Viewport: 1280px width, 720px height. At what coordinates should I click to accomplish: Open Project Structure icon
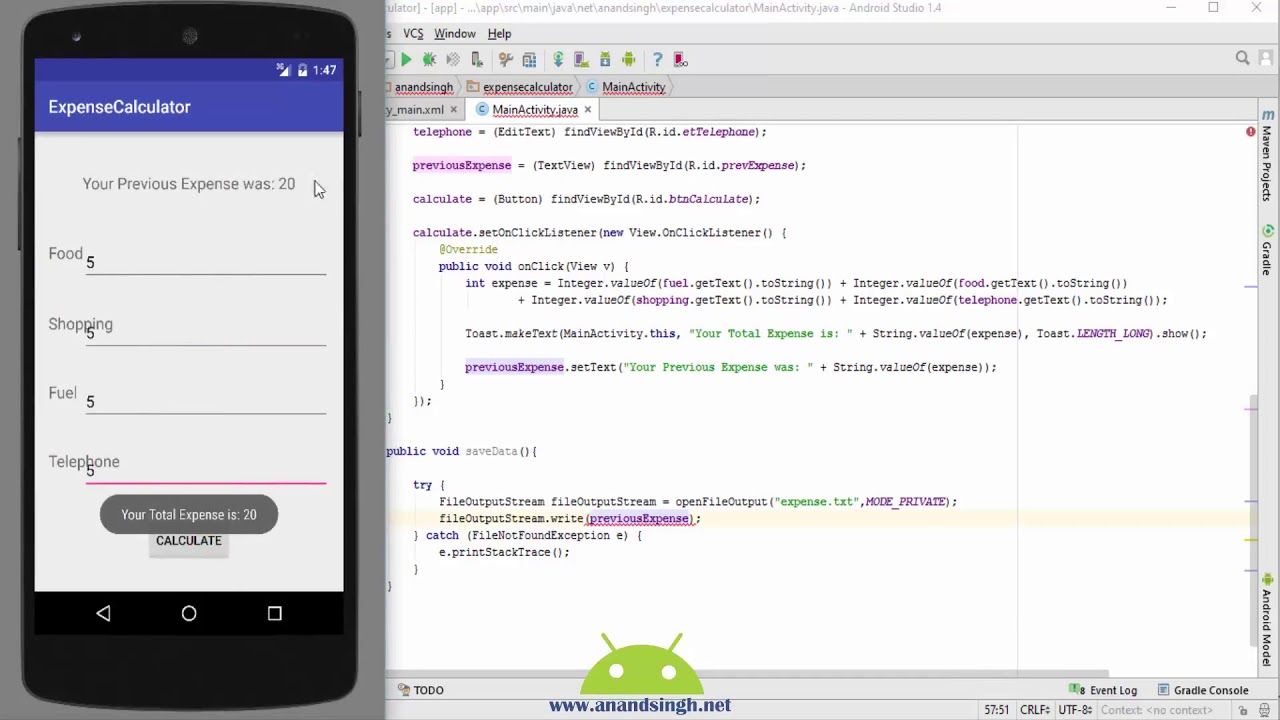click(529, 60)
